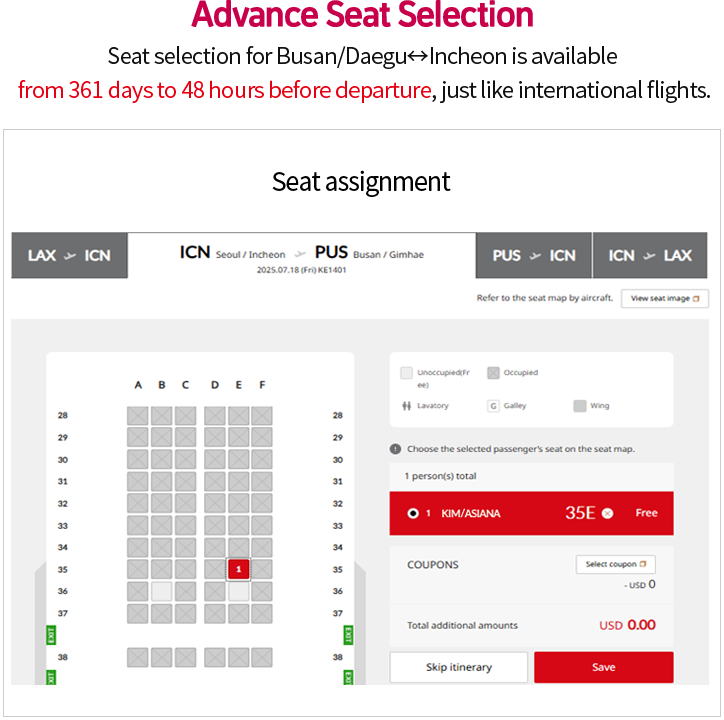Click the Occupied legend seat icon
The image size is (724, 720).
493,373
